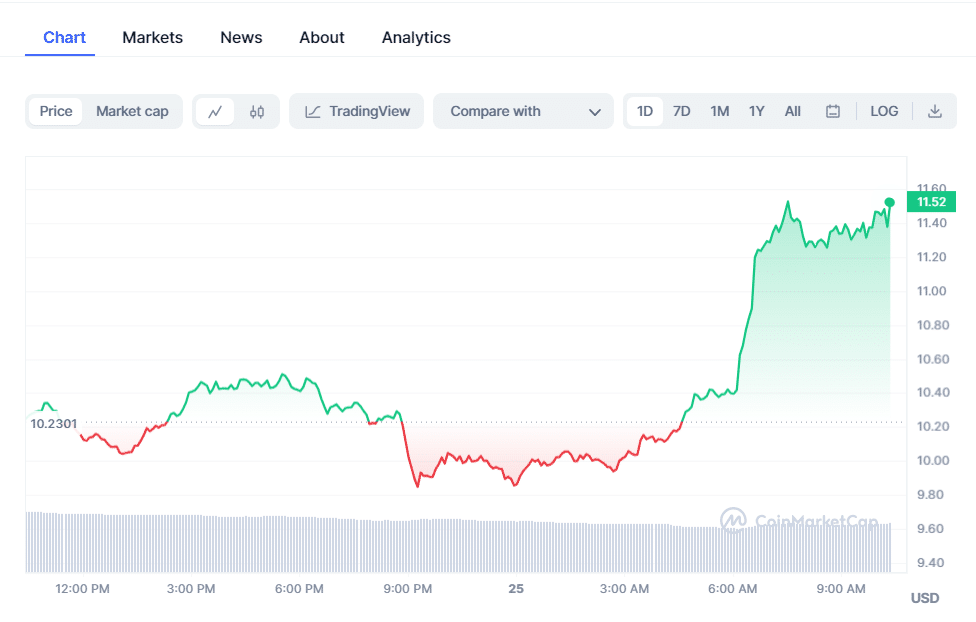The height and width of the screenshot is (622, 976).
Task: Toggle LOG scale
Action: tap(884, 111)
